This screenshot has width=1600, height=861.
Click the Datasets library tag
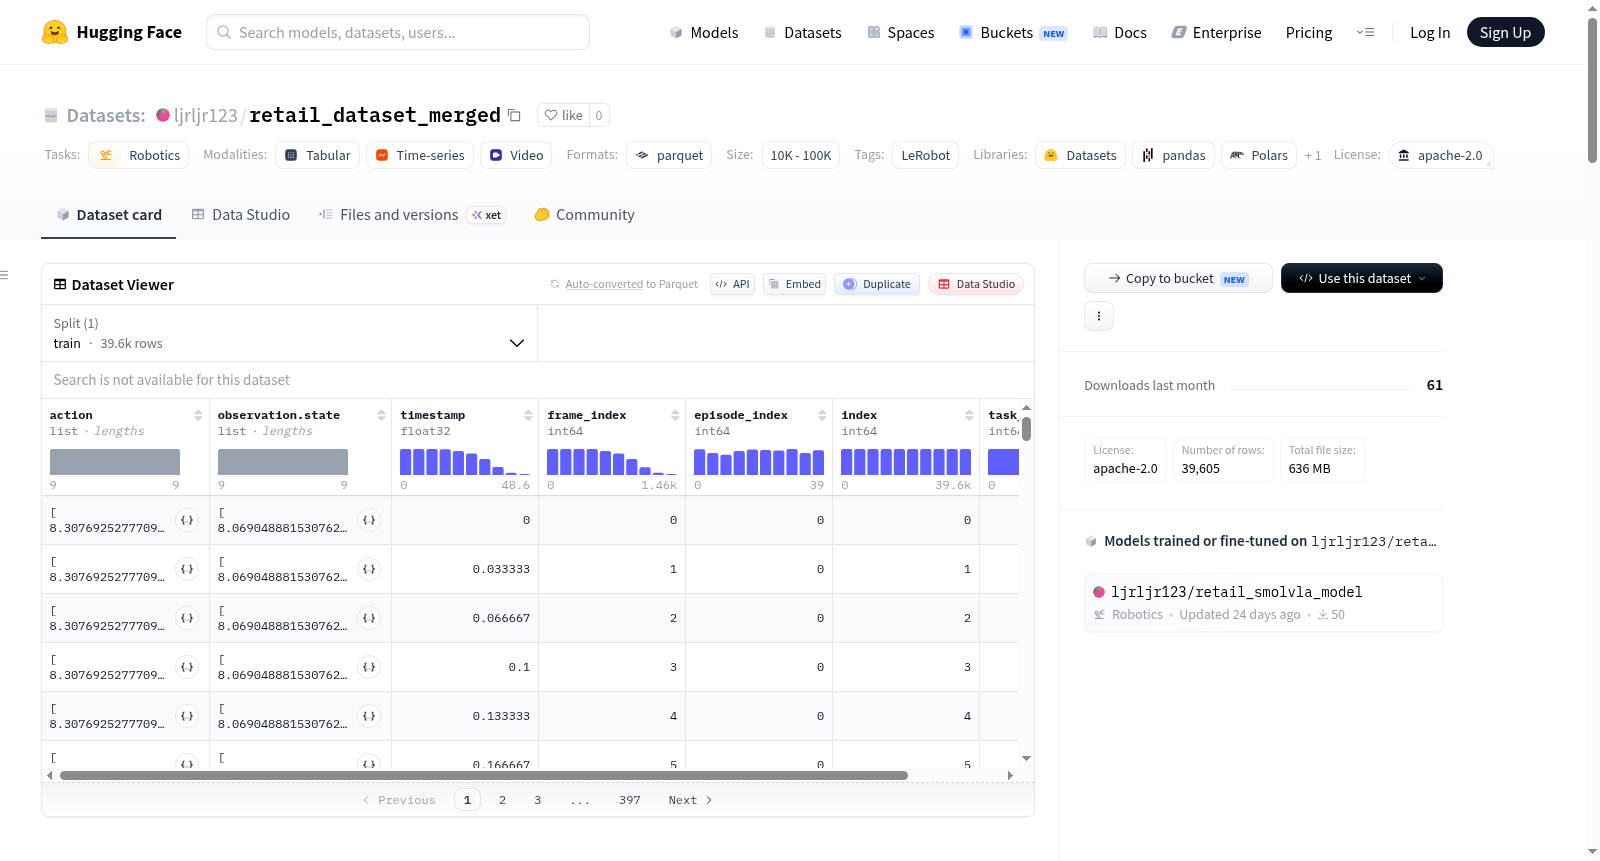tap(1081, 155)
